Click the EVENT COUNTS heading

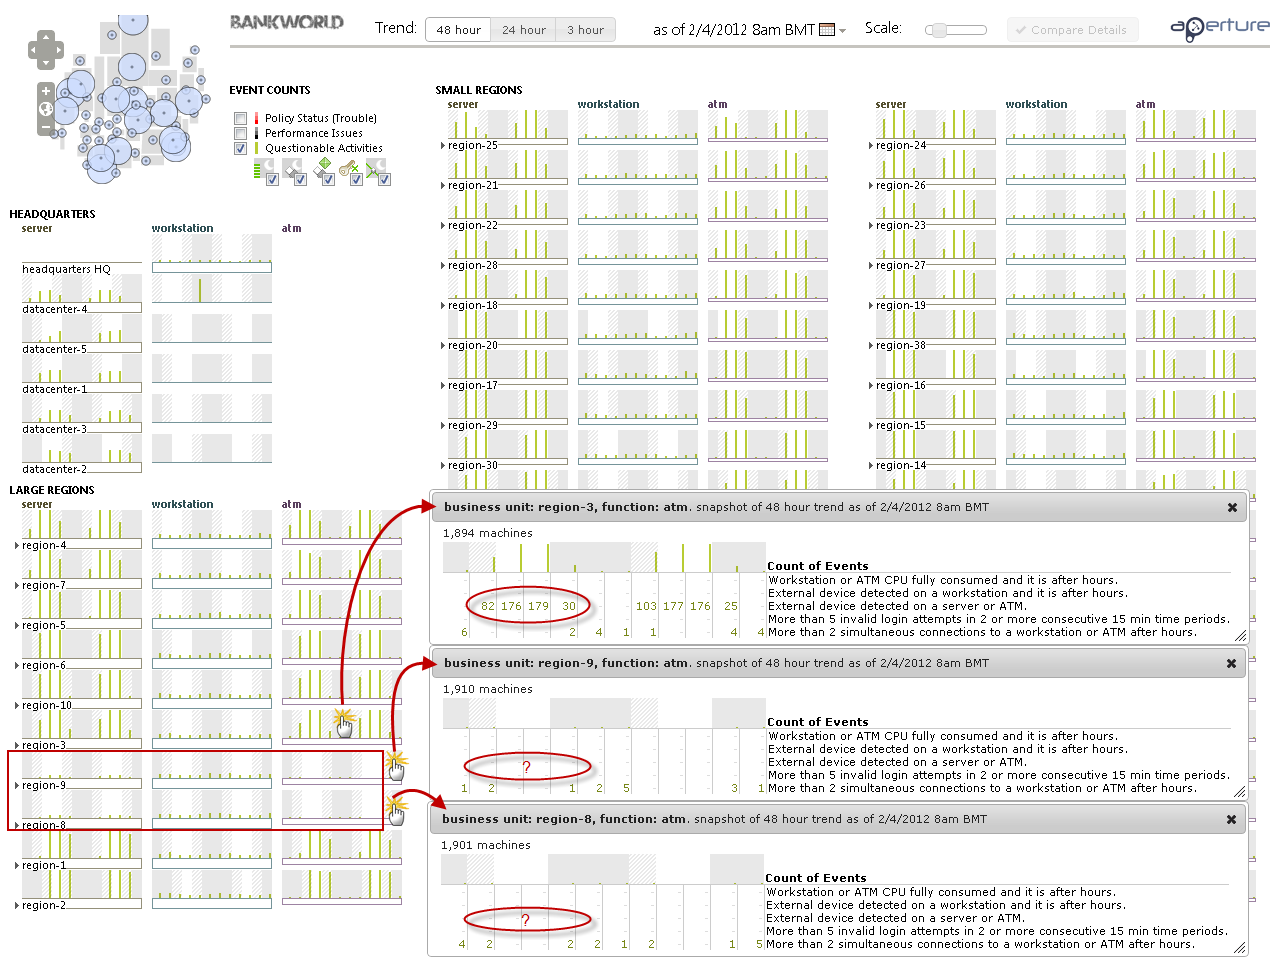pos(269,90)
